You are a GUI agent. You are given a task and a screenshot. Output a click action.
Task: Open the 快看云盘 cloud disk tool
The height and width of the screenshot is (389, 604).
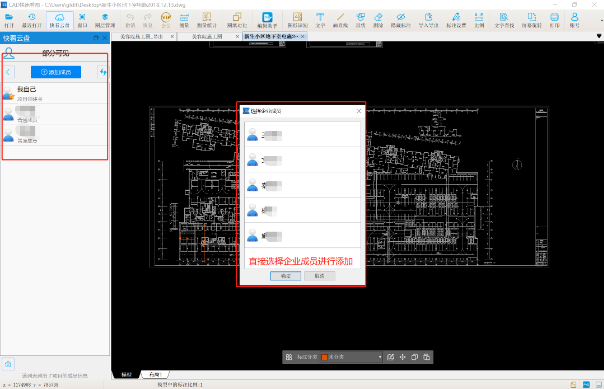click(60, 20)
